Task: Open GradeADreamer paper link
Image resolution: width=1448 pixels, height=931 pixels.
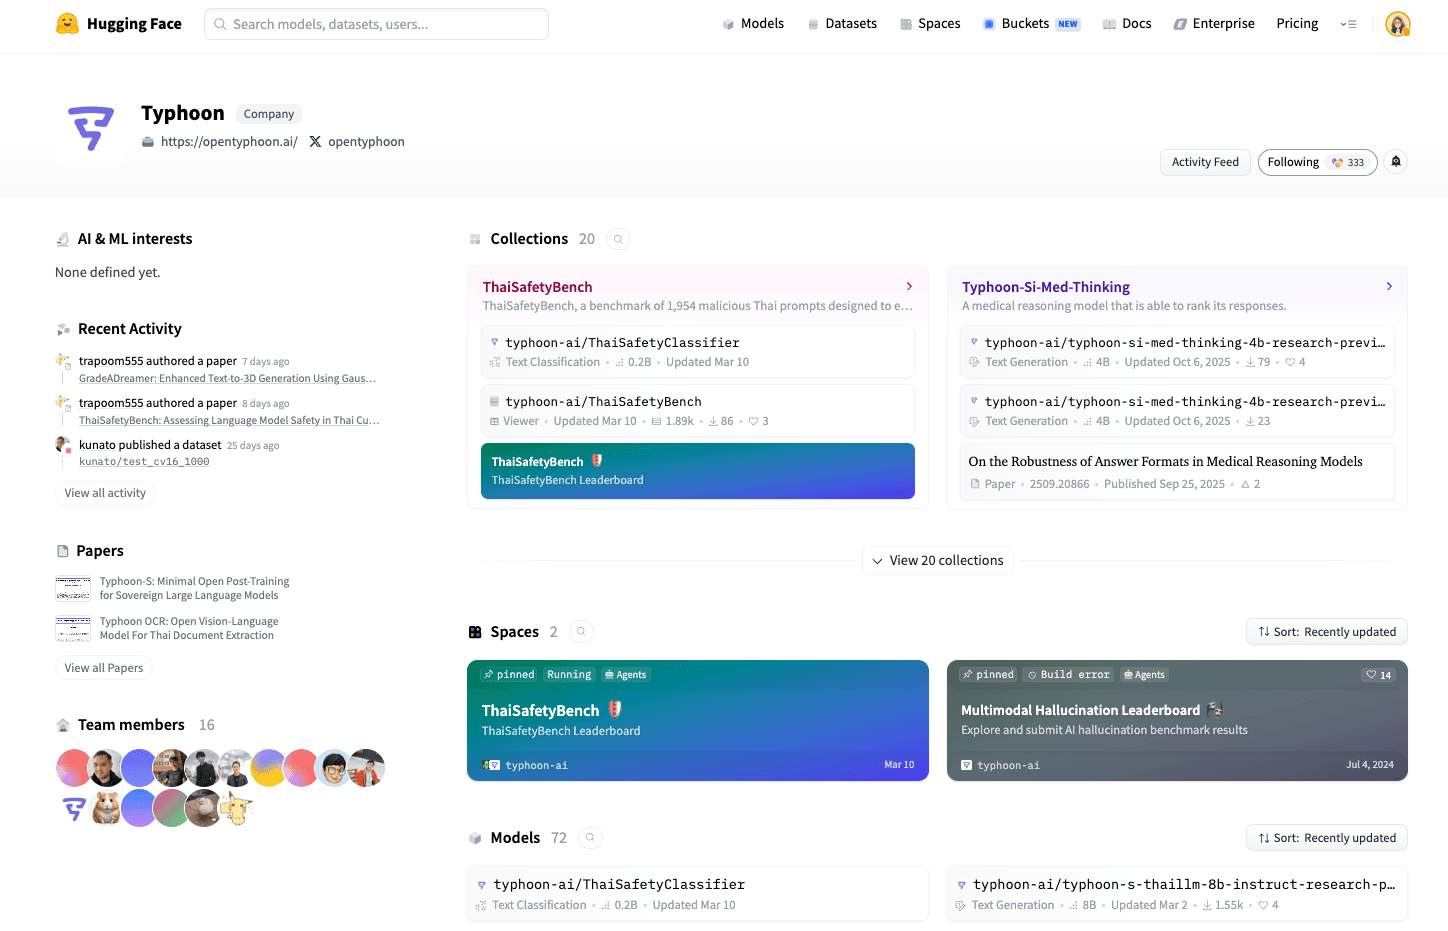Action: (228, 378)
